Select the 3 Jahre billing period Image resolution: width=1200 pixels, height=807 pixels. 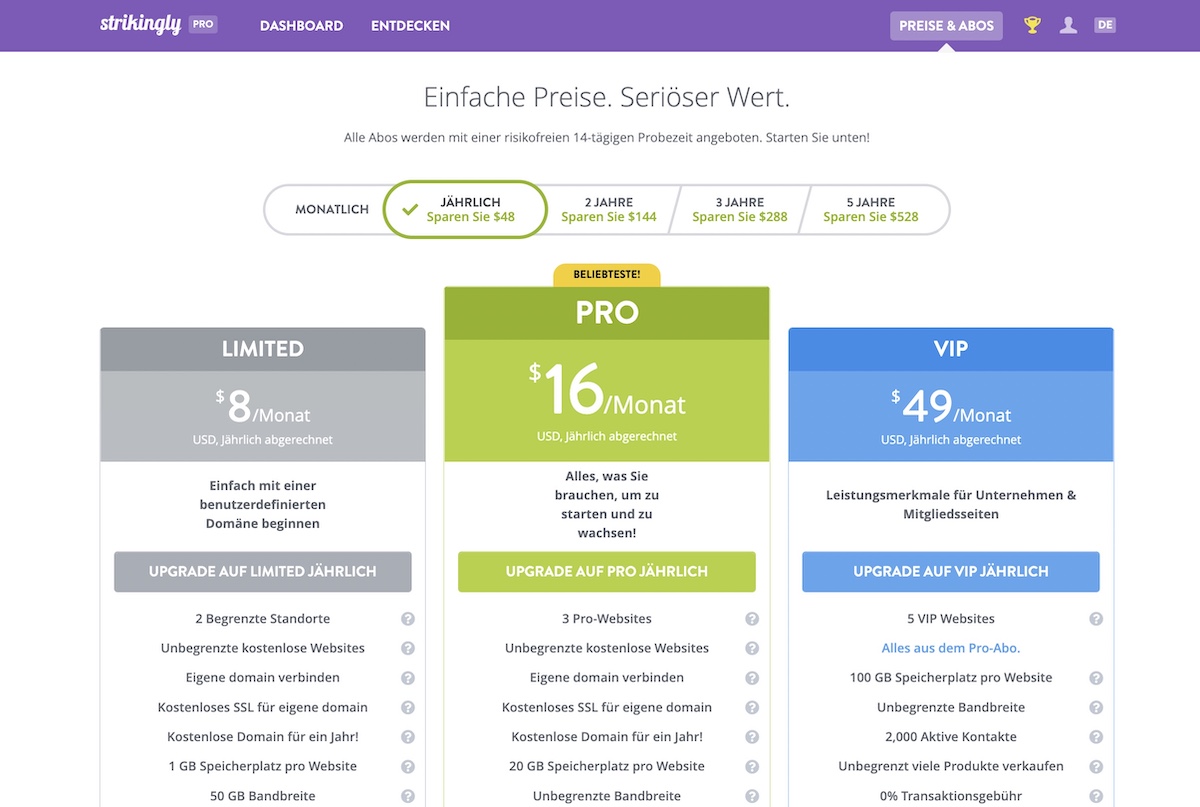[x=740, y=210]
